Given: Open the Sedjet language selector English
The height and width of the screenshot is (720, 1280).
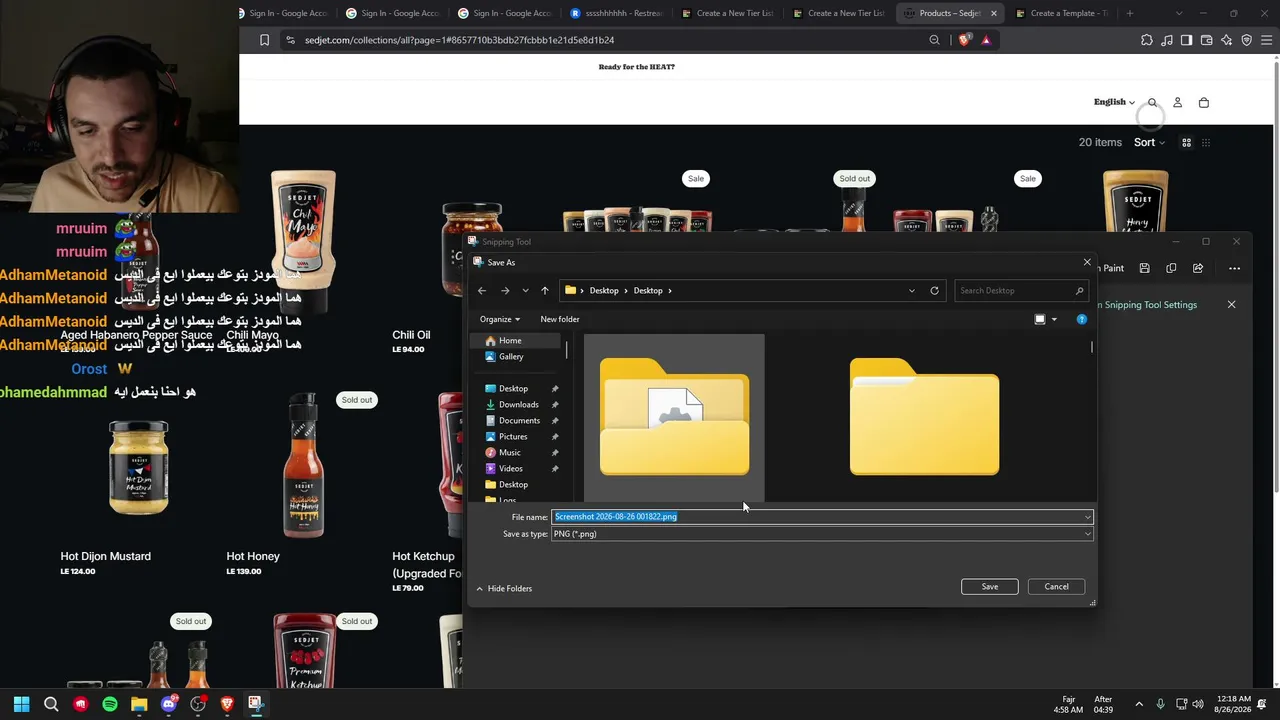Looking at the screenshot, I should tap(1114, 102).
